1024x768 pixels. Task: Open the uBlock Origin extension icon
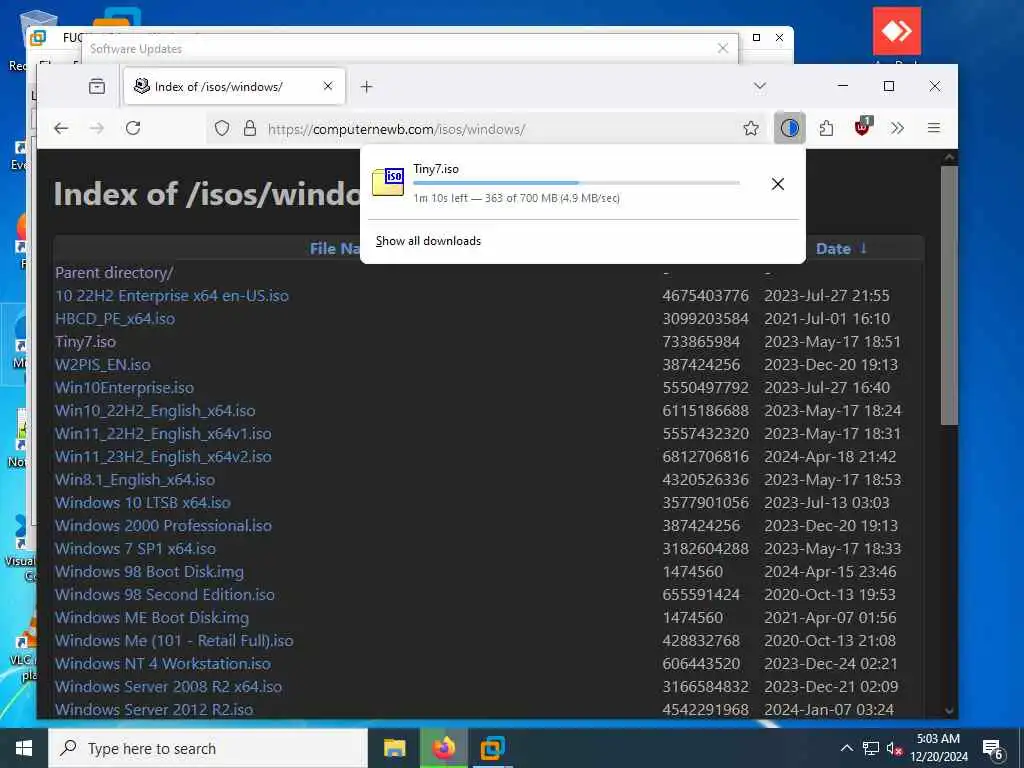pos(863,127)
